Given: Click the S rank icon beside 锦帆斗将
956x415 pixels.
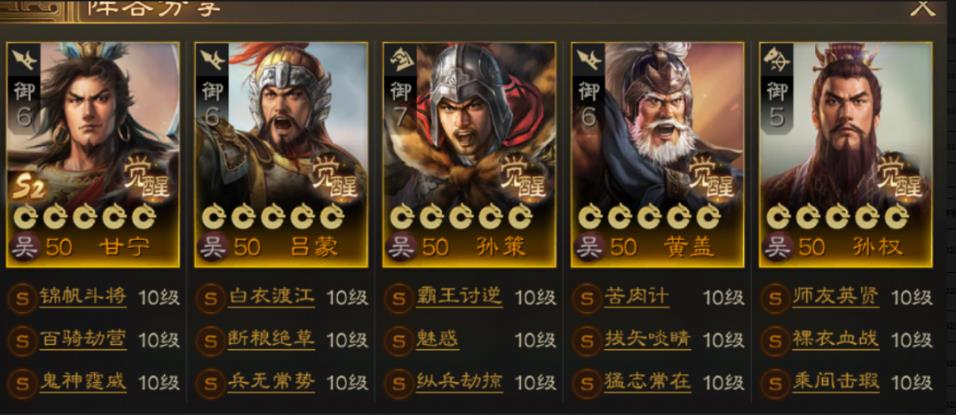Looking at the screenshot, I should (22, 299).
